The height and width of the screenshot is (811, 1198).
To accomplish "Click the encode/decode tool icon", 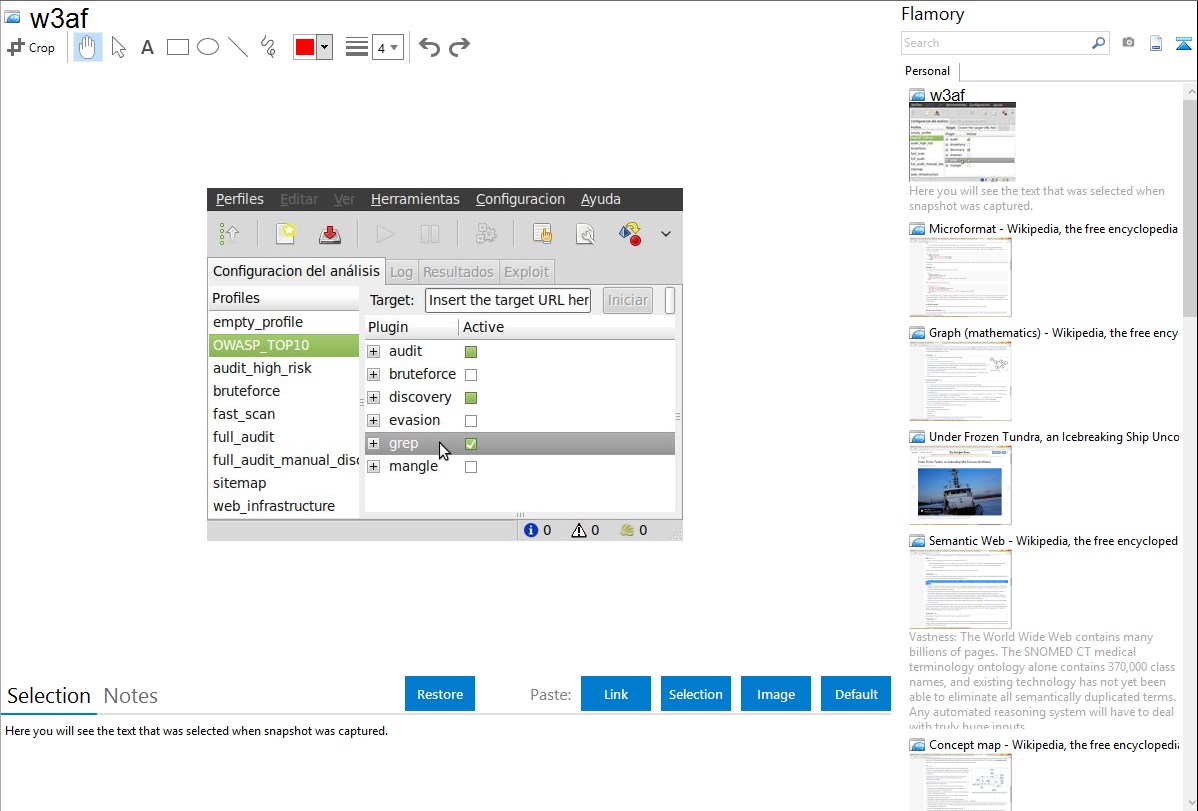I will click(x=630, y=234).
